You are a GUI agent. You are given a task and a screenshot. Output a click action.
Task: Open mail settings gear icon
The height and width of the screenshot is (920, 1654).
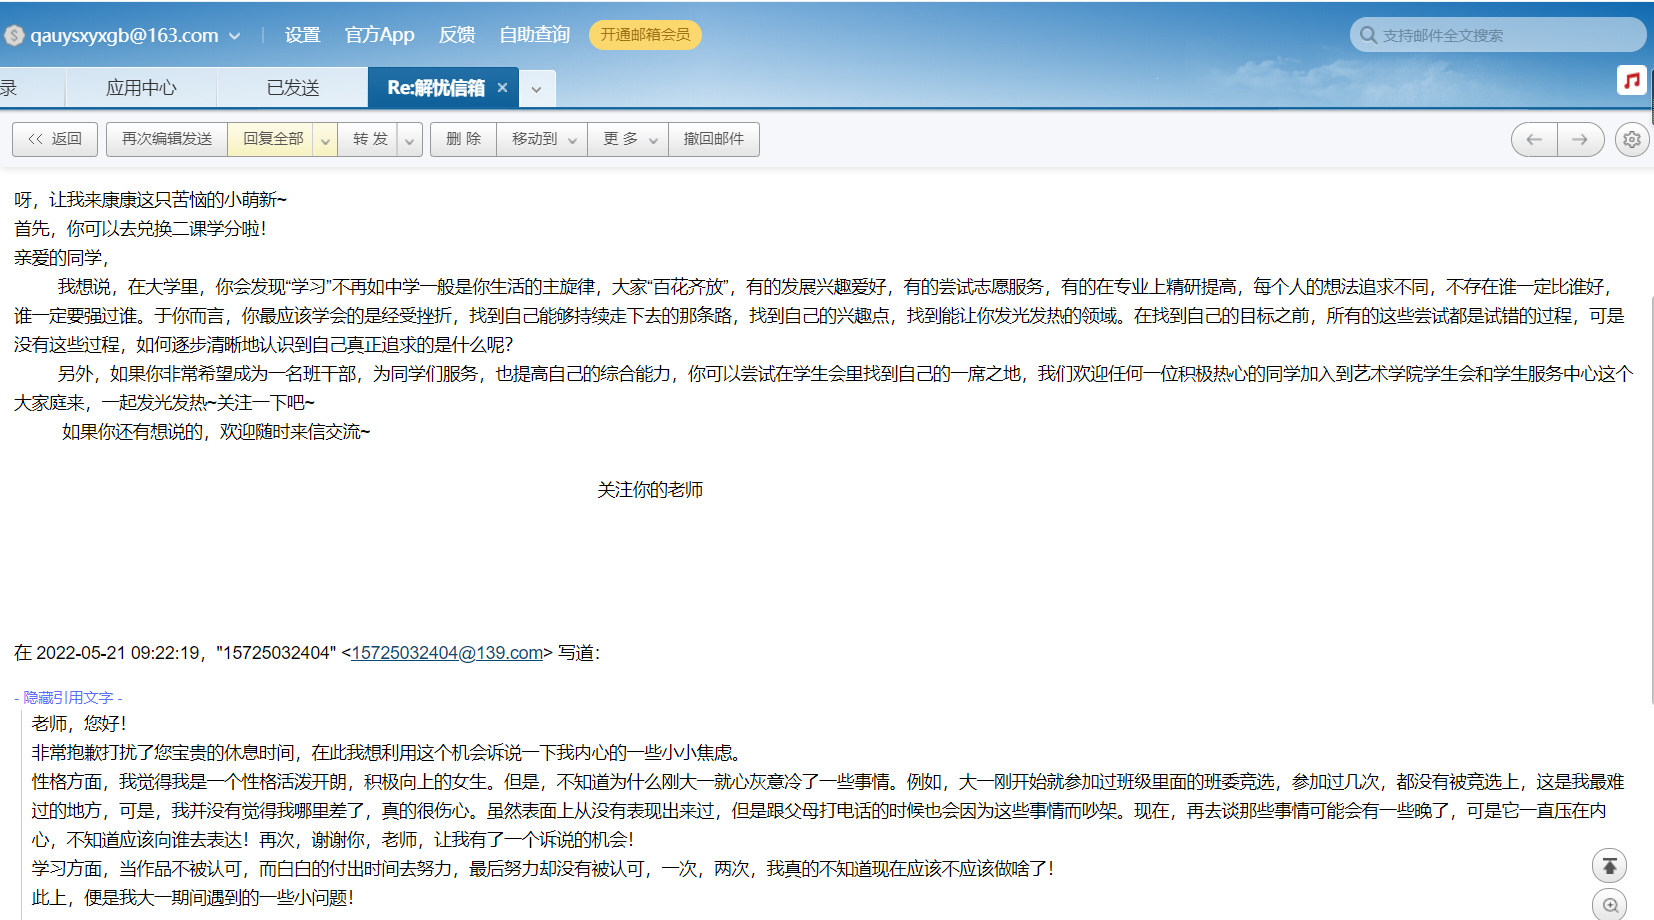[1631, 140]
